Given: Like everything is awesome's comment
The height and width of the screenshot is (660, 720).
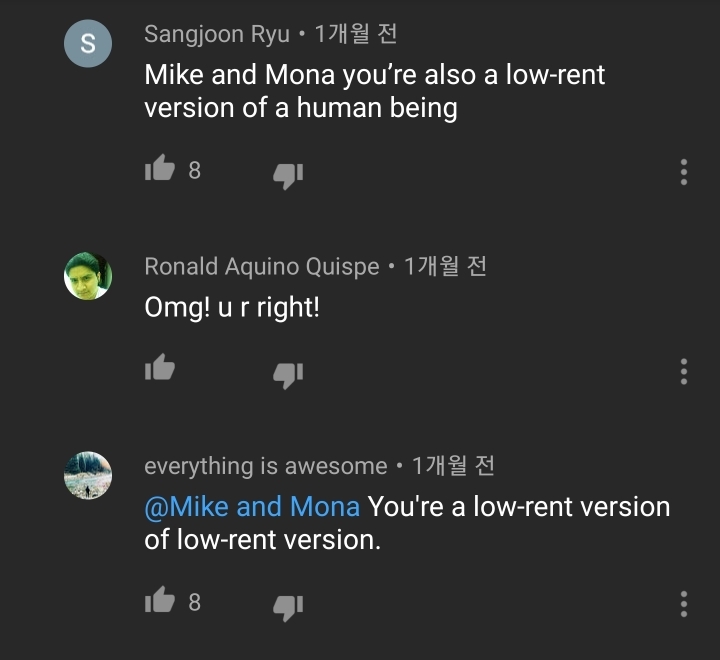Looking at the screenshot, I should coord(160,601).
